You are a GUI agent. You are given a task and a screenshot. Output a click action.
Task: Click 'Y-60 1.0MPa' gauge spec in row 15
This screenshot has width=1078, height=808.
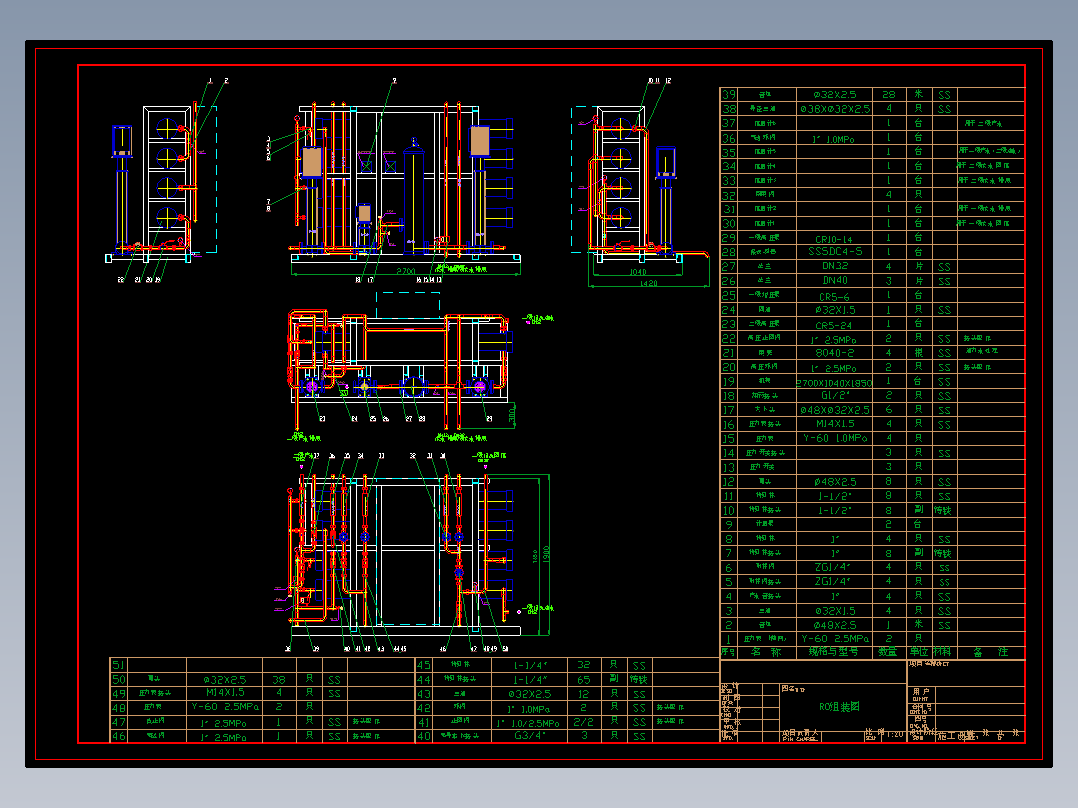[835, 439]
